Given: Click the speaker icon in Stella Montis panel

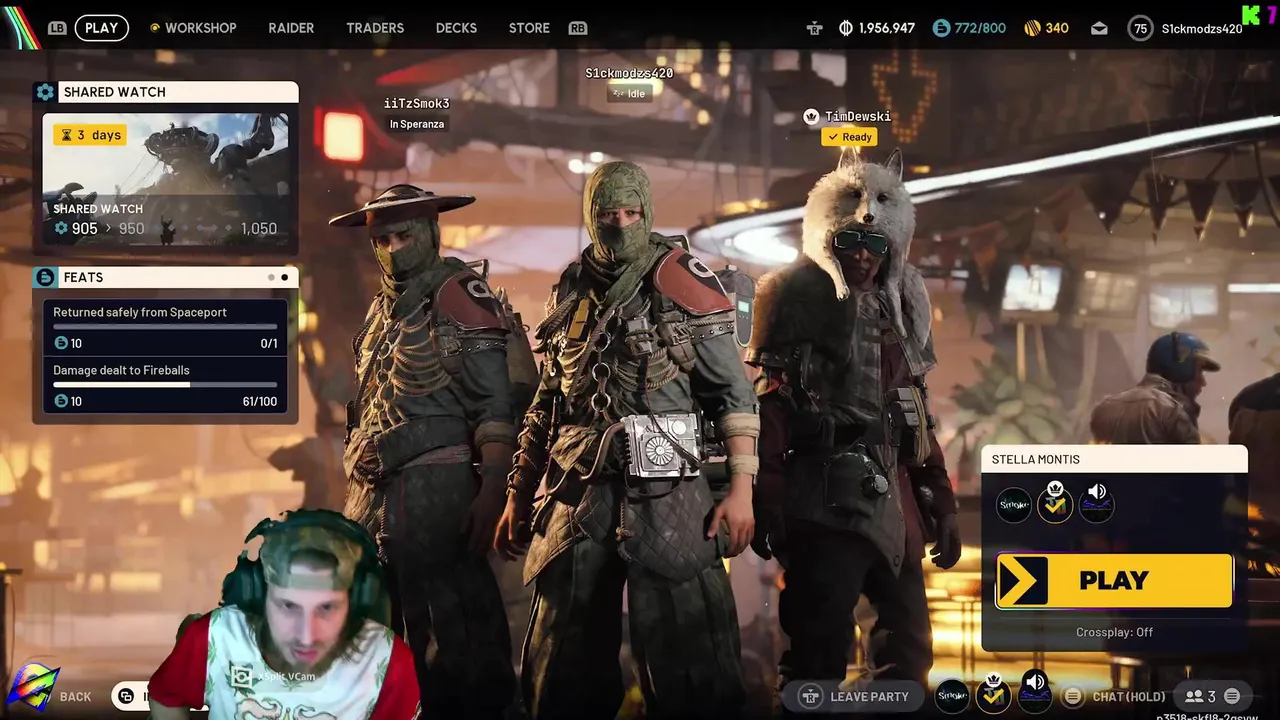Looking at the screenshot, I should click(1097, 491).
